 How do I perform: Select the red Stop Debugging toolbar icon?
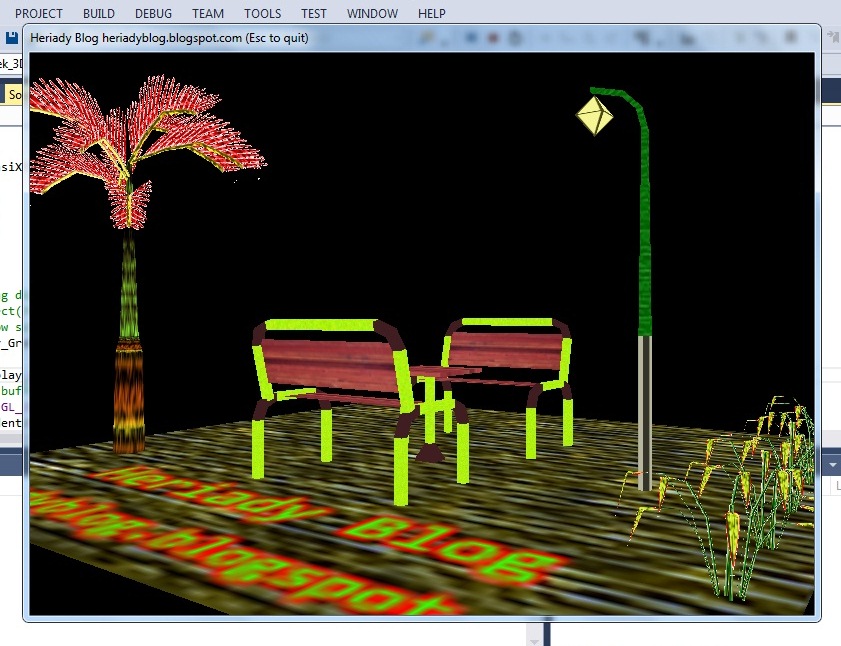pos(492,36)
